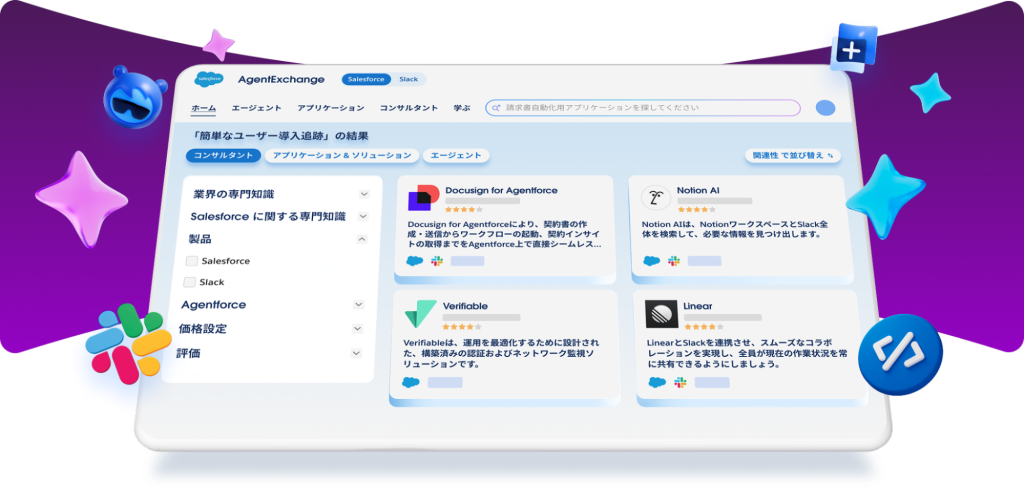The width and height of the screenshot is (1024, 503).
Task: Click the Docusign card description text
Action: click(x=504, y=234)
